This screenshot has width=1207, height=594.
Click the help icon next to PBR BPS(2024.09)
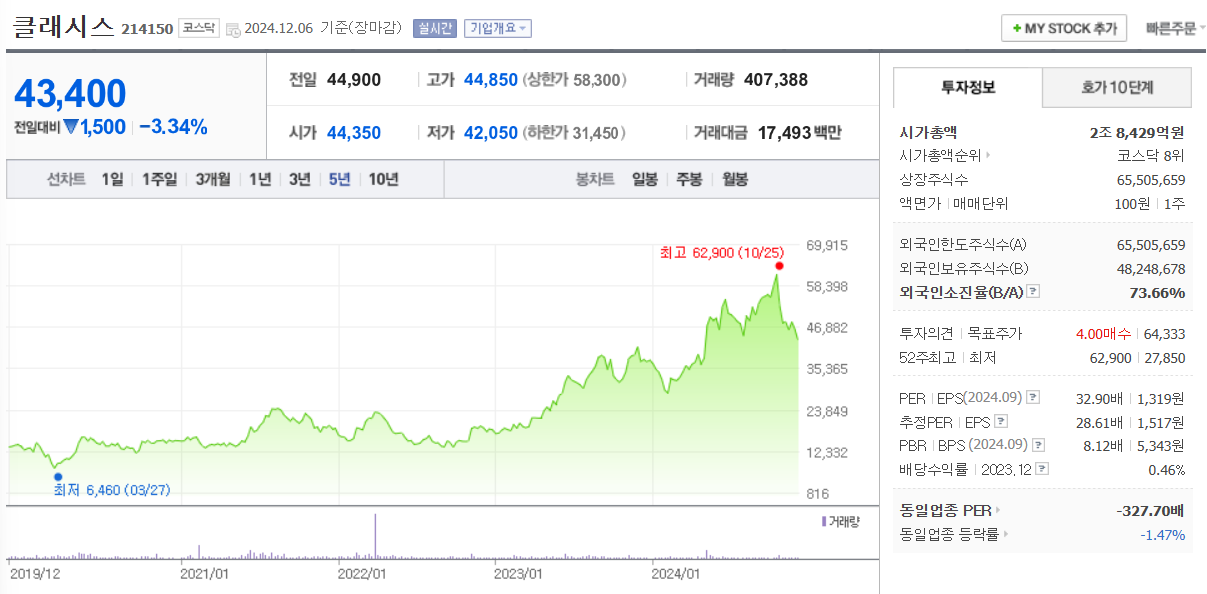(x=1039, y=445)
